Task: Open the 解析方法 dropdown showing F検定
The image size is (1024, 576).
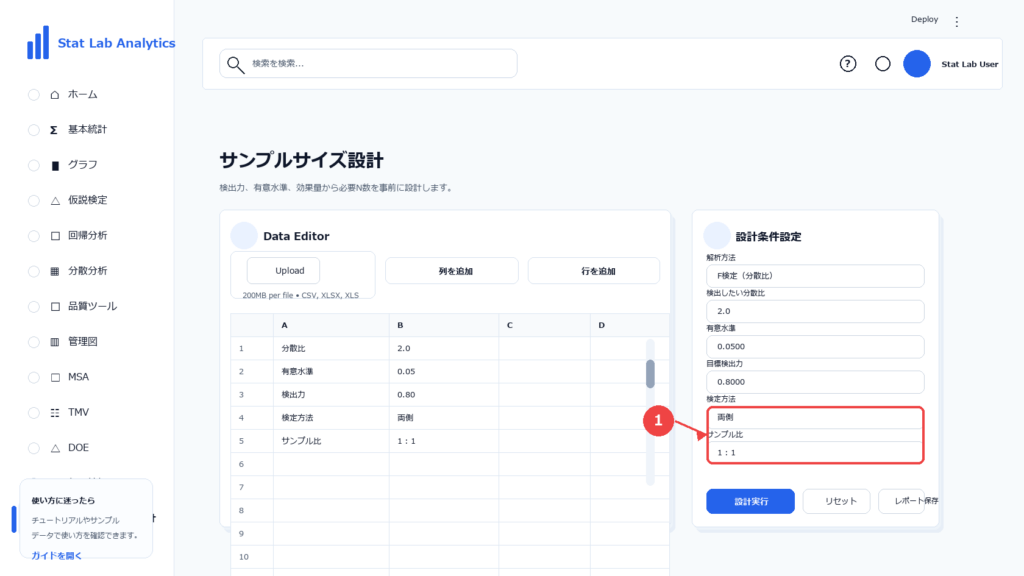Action: [x=815, y=276]
